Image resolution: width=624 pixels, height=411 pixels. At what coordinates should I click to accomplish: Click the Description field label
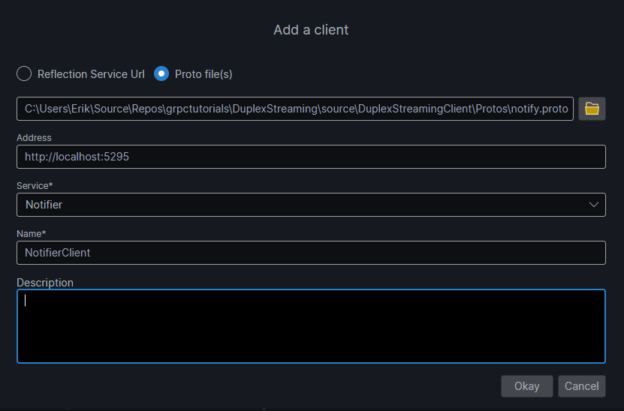point(45,282)
